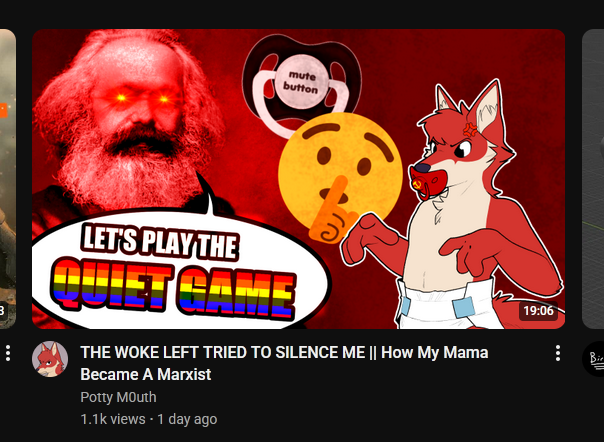
Task: Click the '1.1k views' metadata text
Action: click(113, 419)
